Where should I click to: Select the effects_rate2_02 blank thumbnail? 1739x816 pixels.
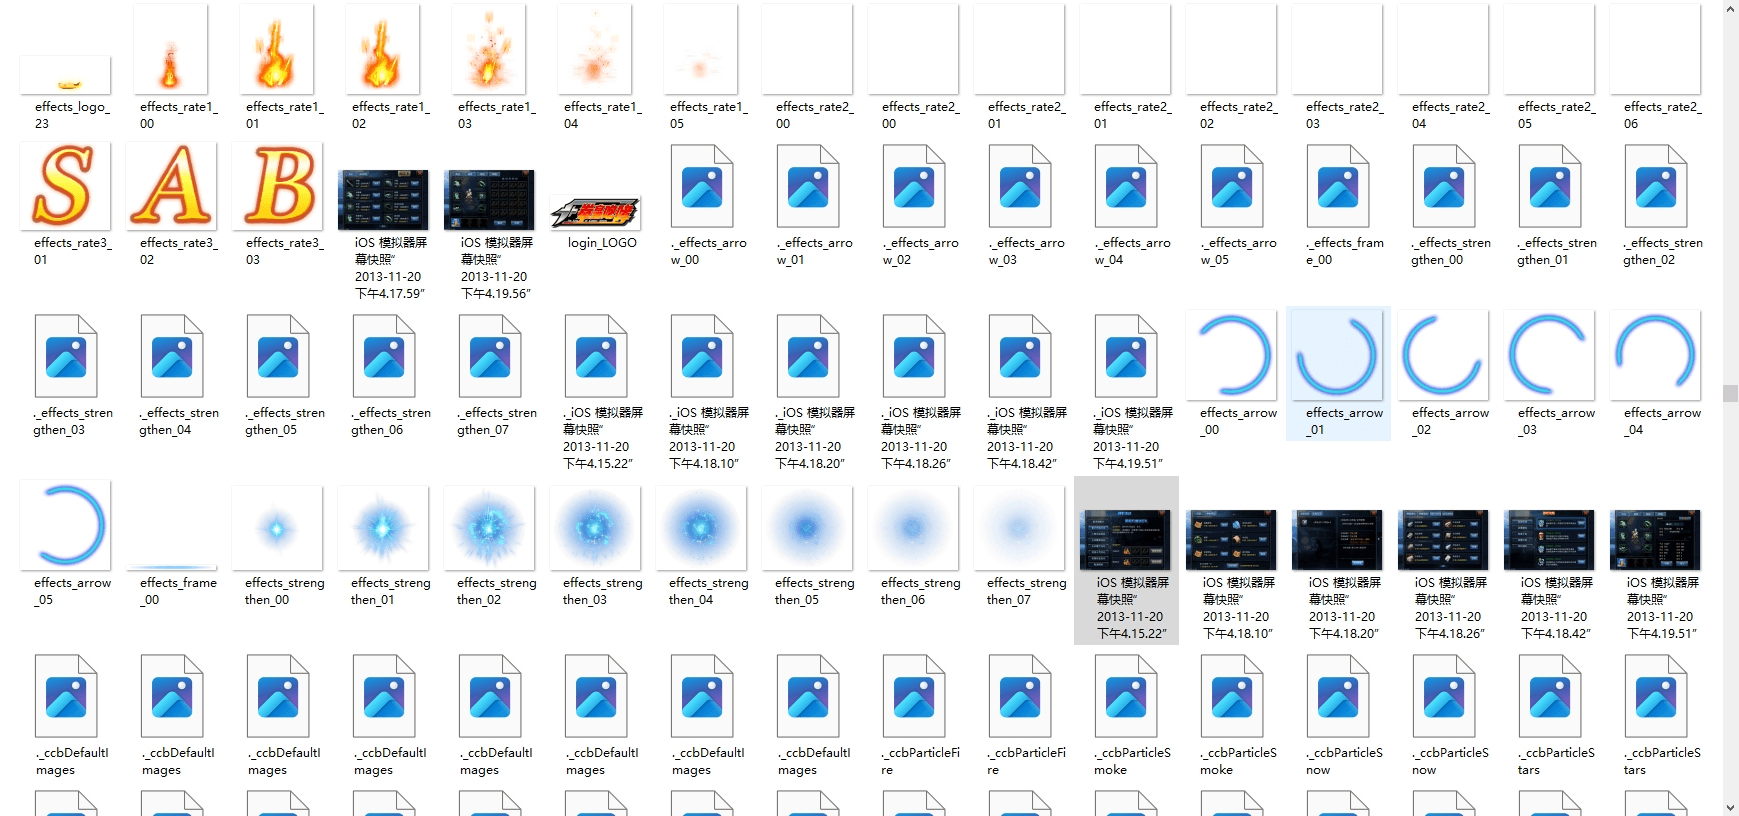tap(1231, 49)
